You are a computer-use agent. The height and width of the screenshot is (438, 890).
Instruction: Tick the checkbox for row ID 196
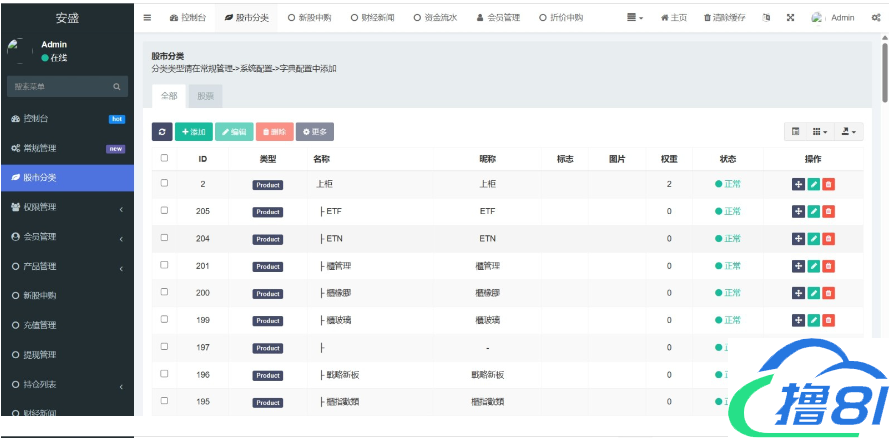pyautogui.click(x=164, y=374)
